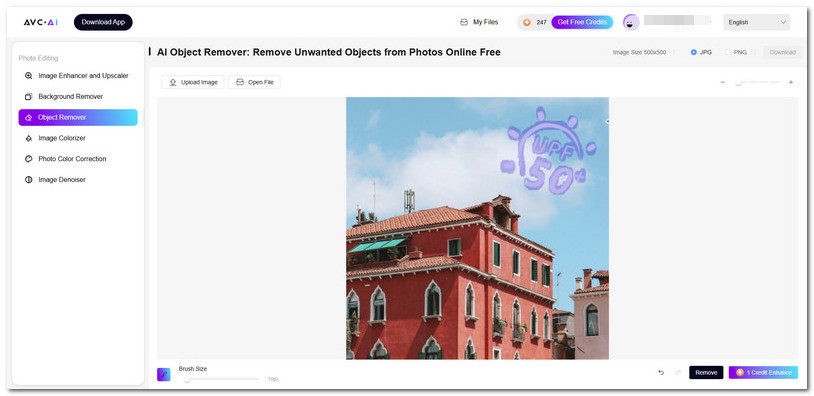Click the Upload Image button
Viewport: 814px width, 396px height.
[193, 82]
